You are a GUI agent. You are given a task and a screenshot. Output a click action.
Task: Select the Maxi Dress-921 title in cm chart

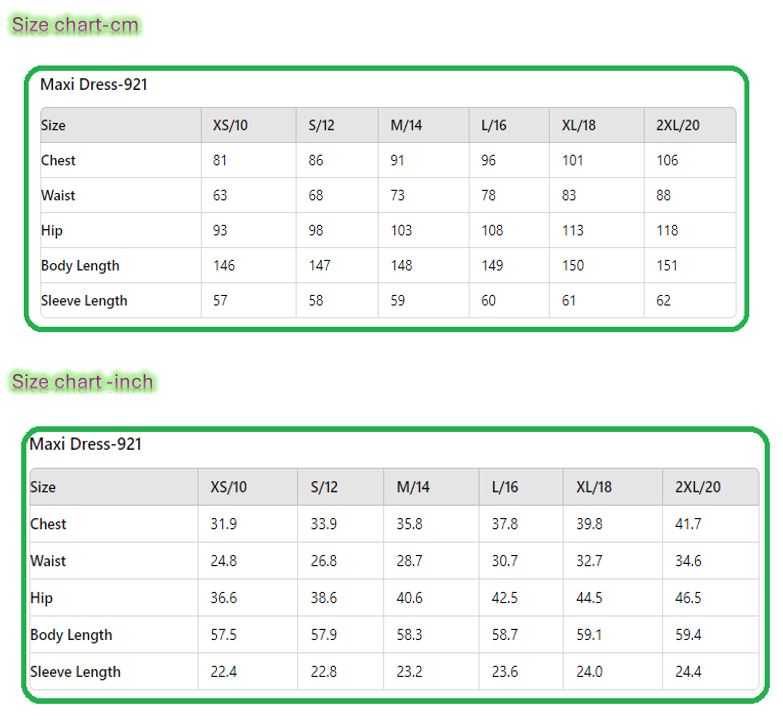coord(94,85)
